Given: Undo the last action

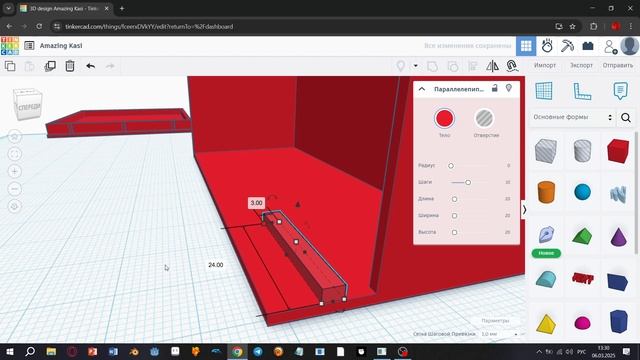Looking at the screenshot, I should (91, 66).
